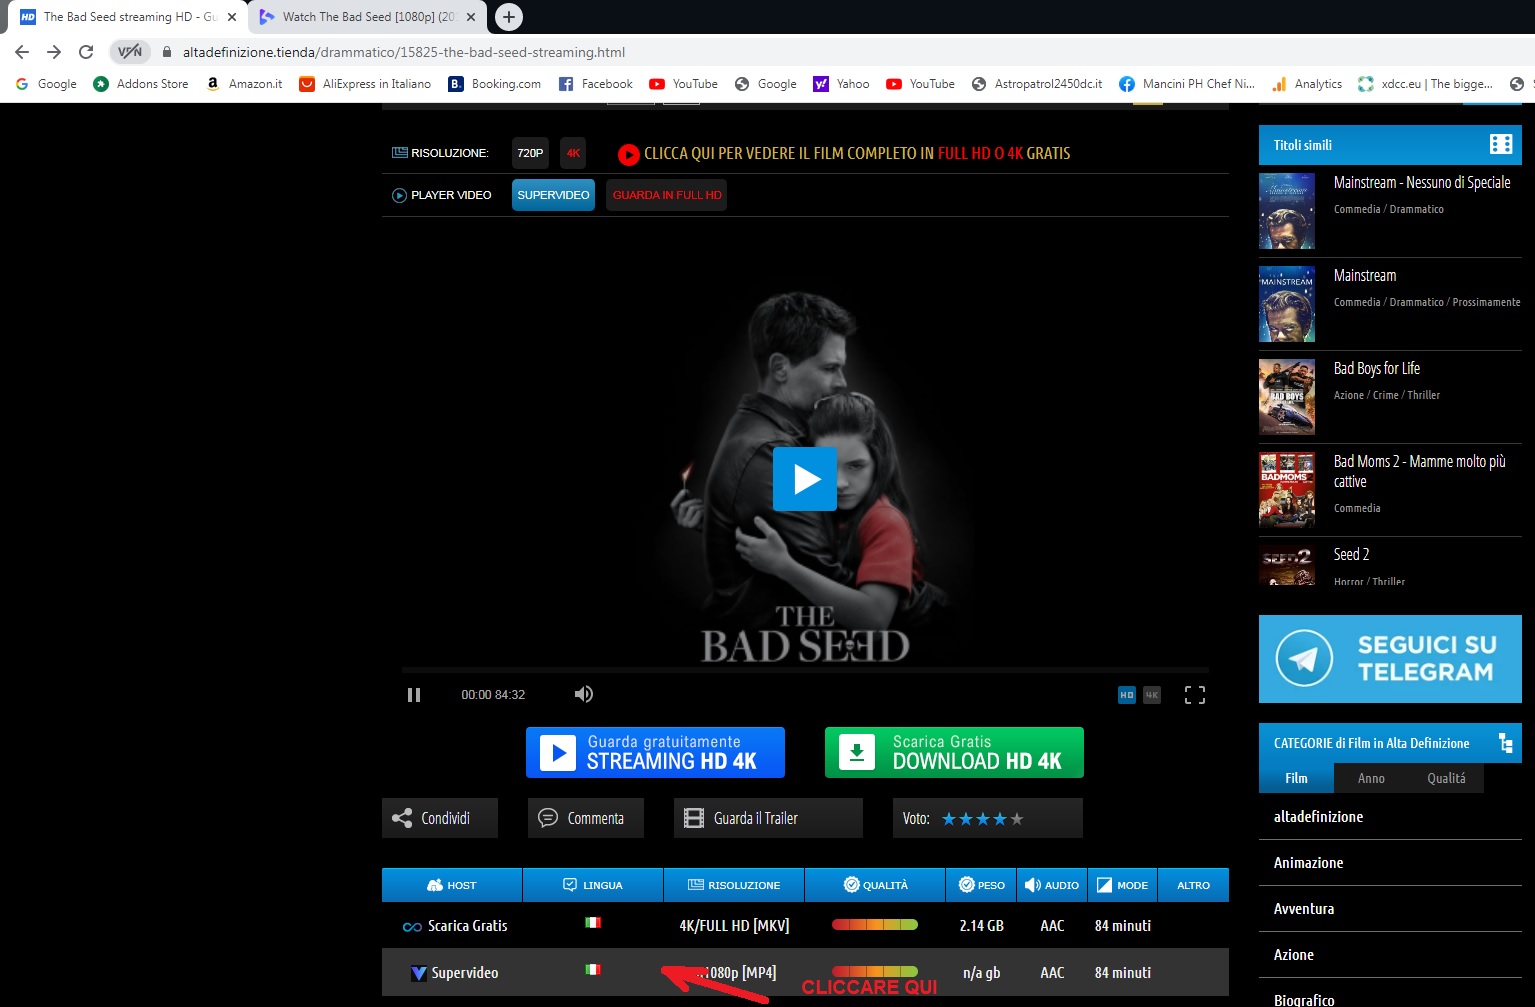
Task: Close The Bad Seed streaming HD tab
Action: click(x=232, y=17)
